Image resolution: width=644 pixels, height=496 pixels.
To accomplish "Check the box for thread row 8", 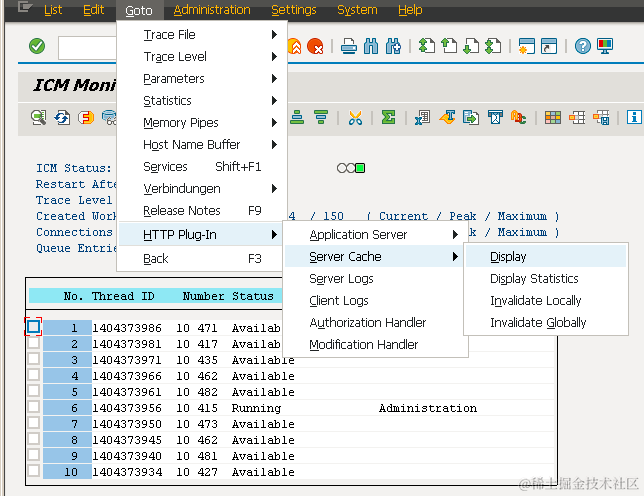I will coord(33,439).
